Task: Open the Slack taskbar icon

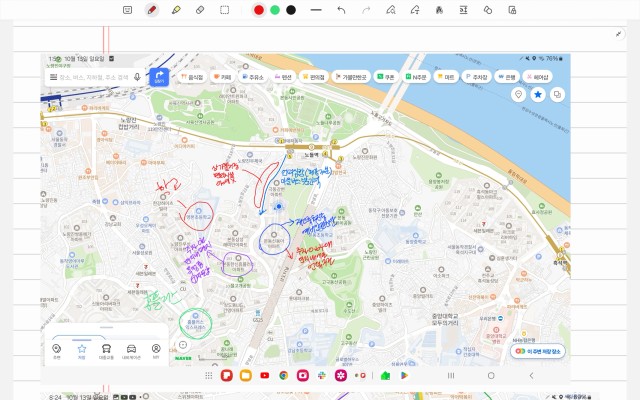Action: click(x=322, y=376)
